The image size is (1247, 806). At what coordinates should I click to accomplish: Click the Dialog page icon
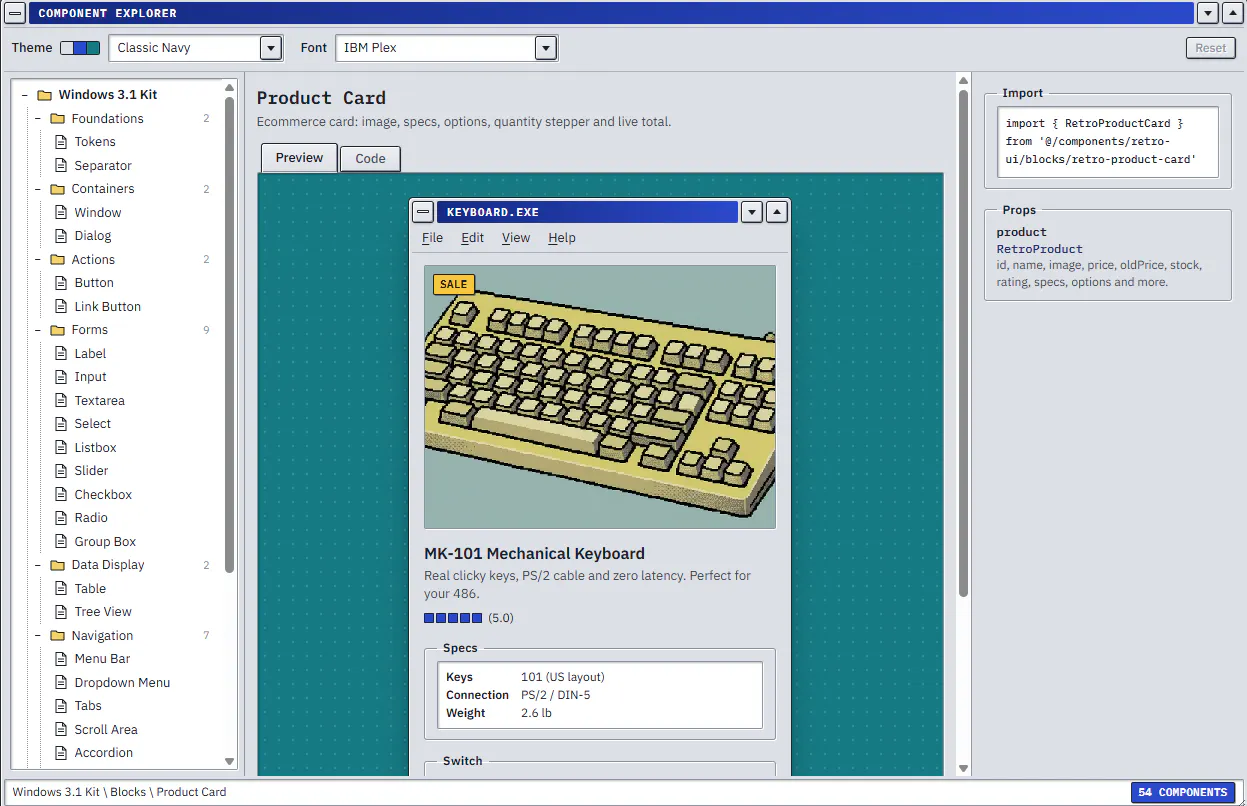pyautogui.click(x=60, y=236)
